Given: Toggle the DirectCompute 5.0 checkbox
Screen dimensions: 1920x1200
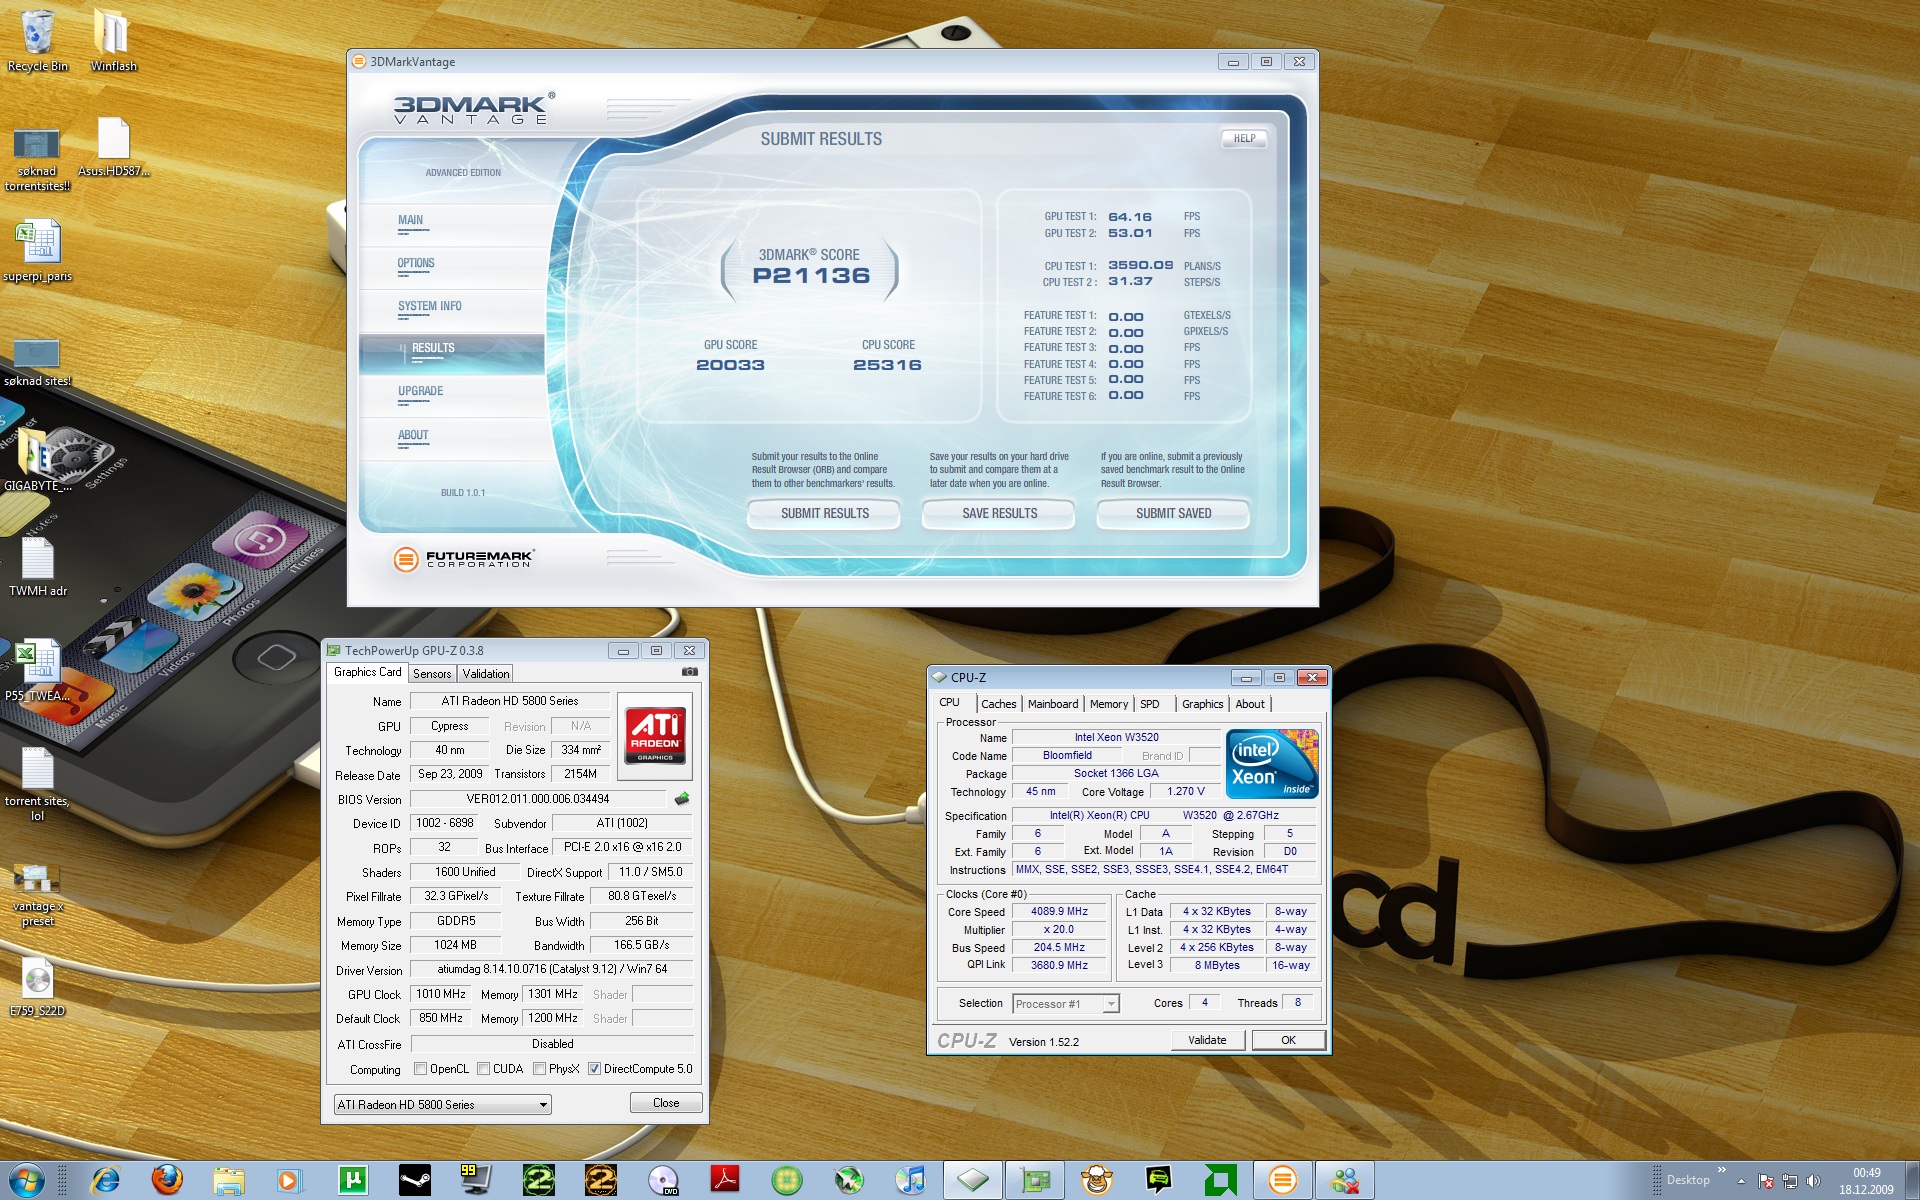Looking at the screenshot, I should (x=595, y=1069).
